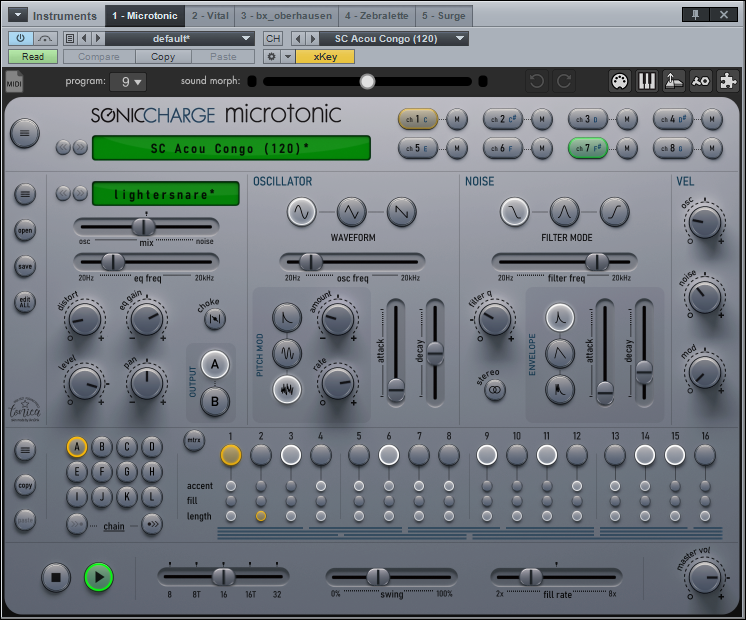746x620 pixels.
Task: Click the Copy preset button
Action: [x=163, y=57]
